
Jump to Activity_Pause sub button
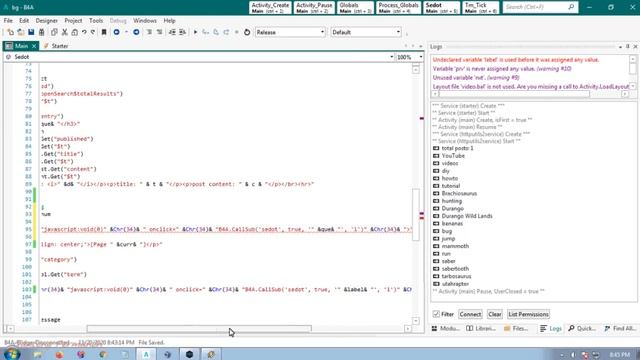pos(314,7)
